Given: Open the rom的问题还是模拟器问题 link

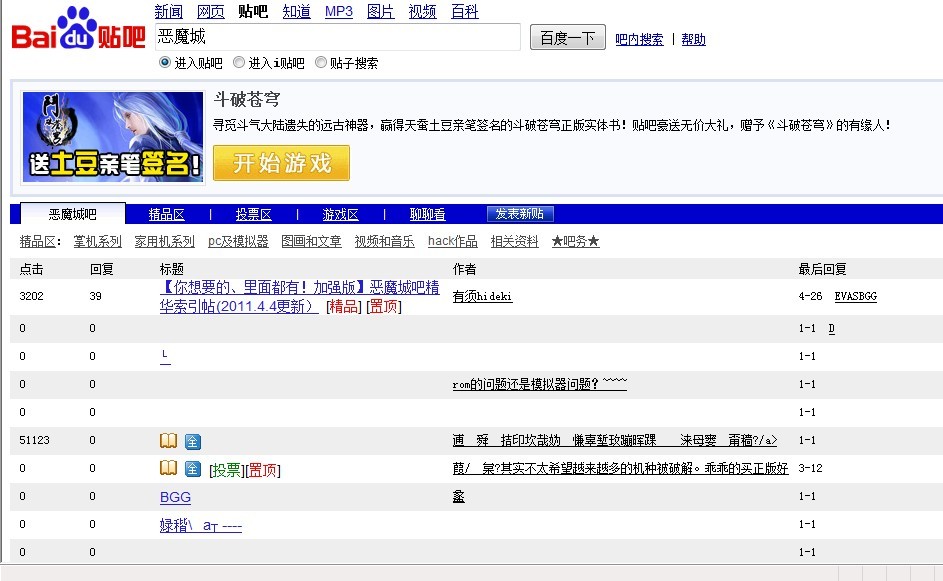Looking at the screenshot, I should click(x=539, y=384).
